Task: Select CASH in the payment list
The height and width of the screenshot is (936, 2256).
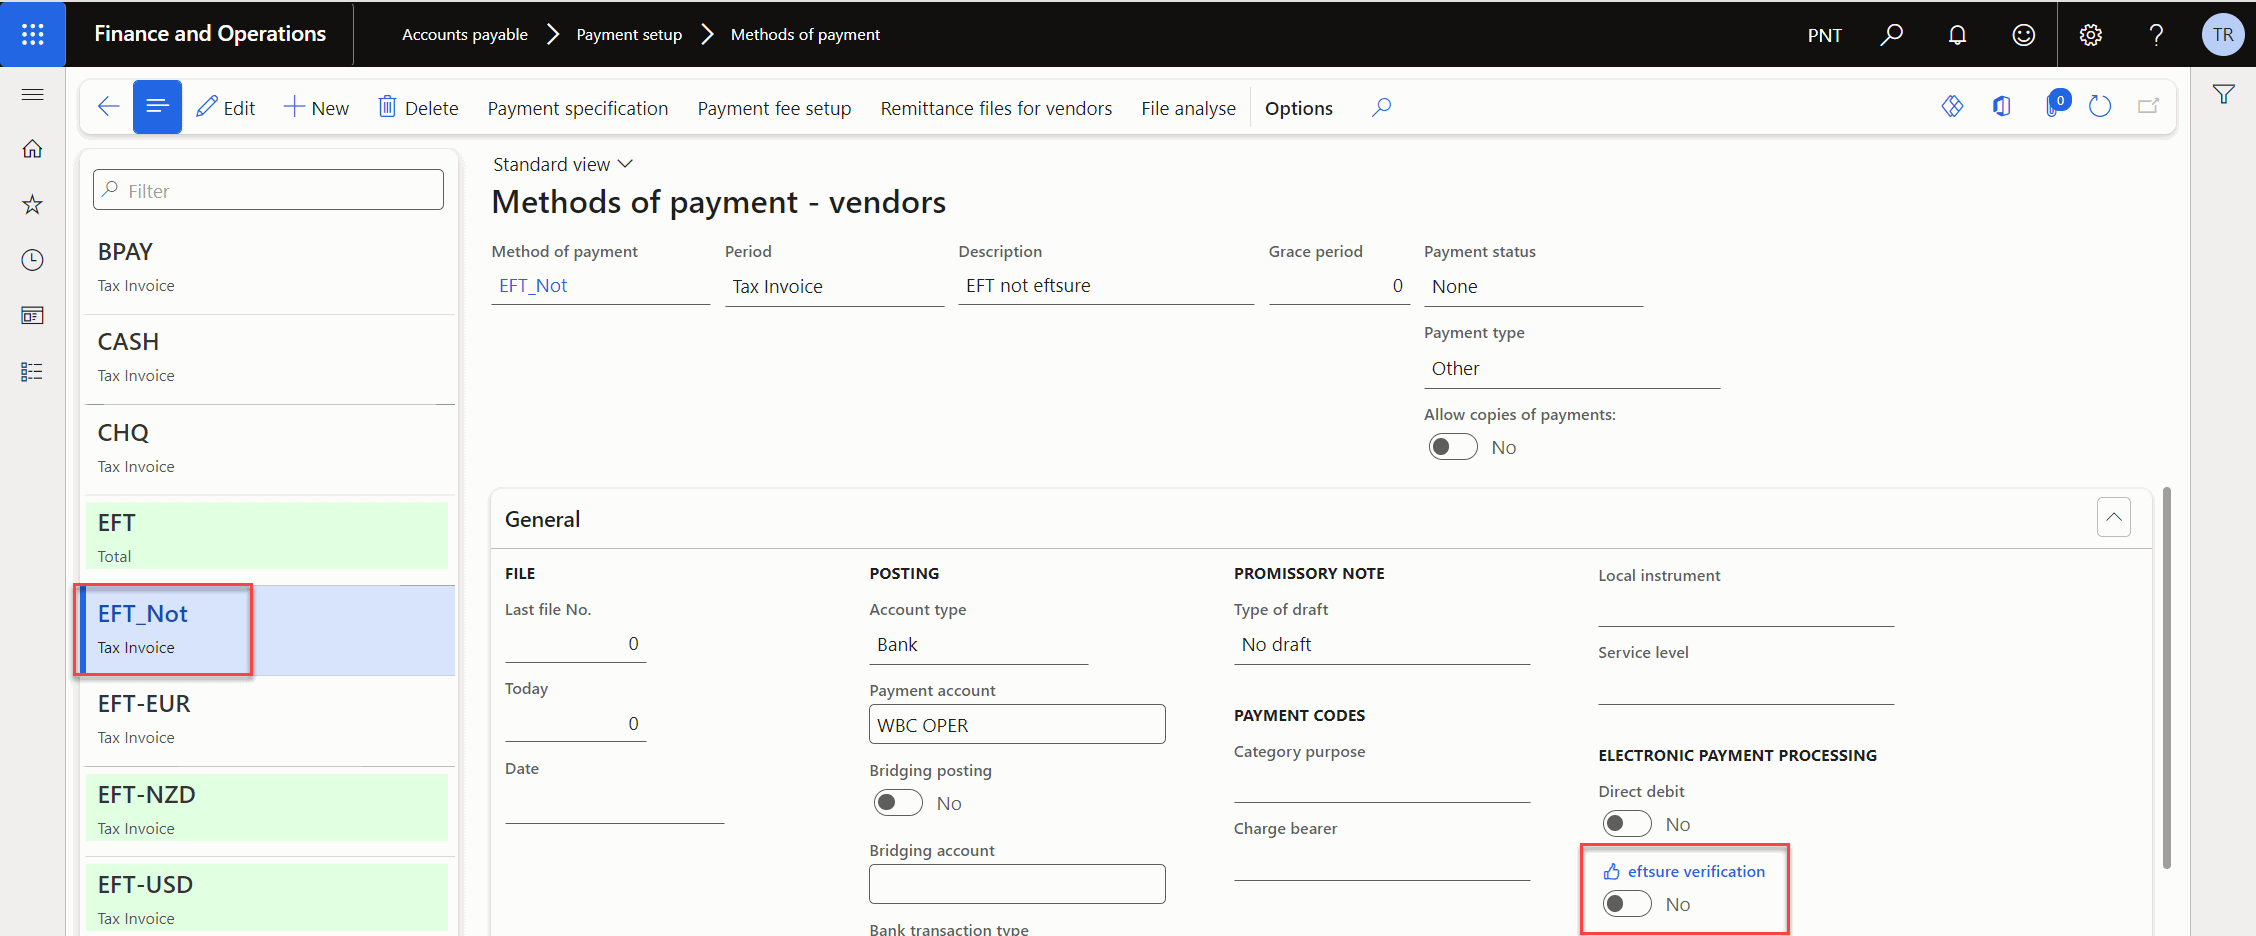Action: [x=268, y=358]
